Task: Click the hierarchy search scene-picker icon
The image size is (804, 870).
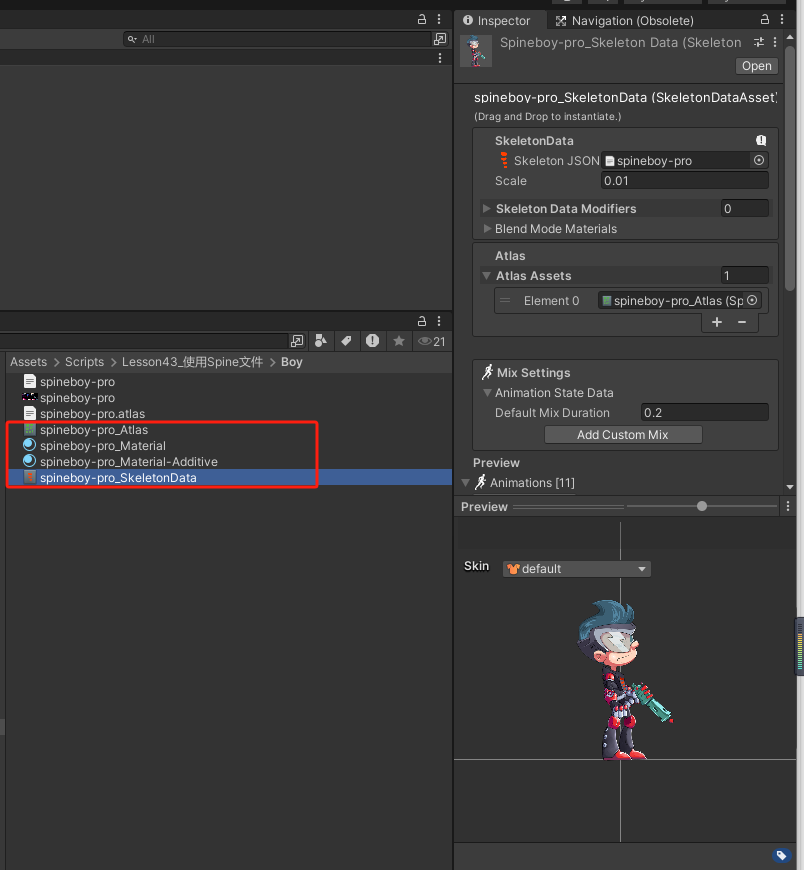Action: [x=440, y=39]
